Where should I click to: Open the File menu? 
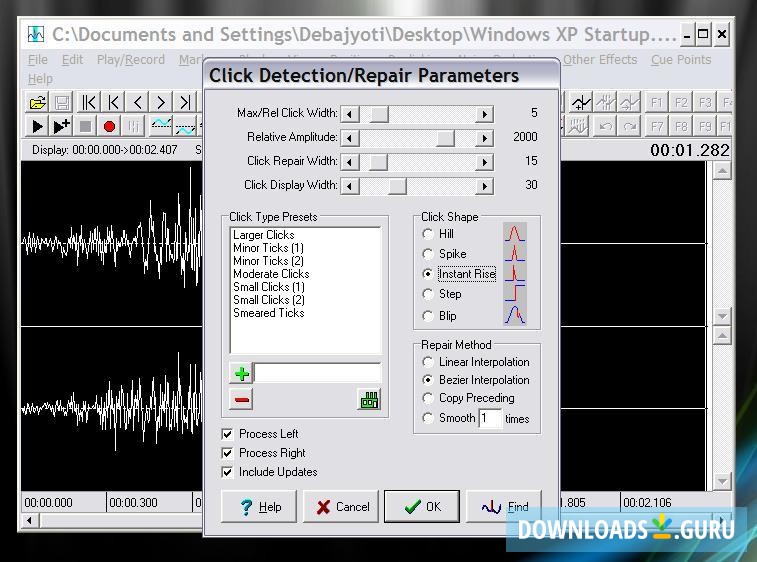pyautogui.click(x=38, y=60)
